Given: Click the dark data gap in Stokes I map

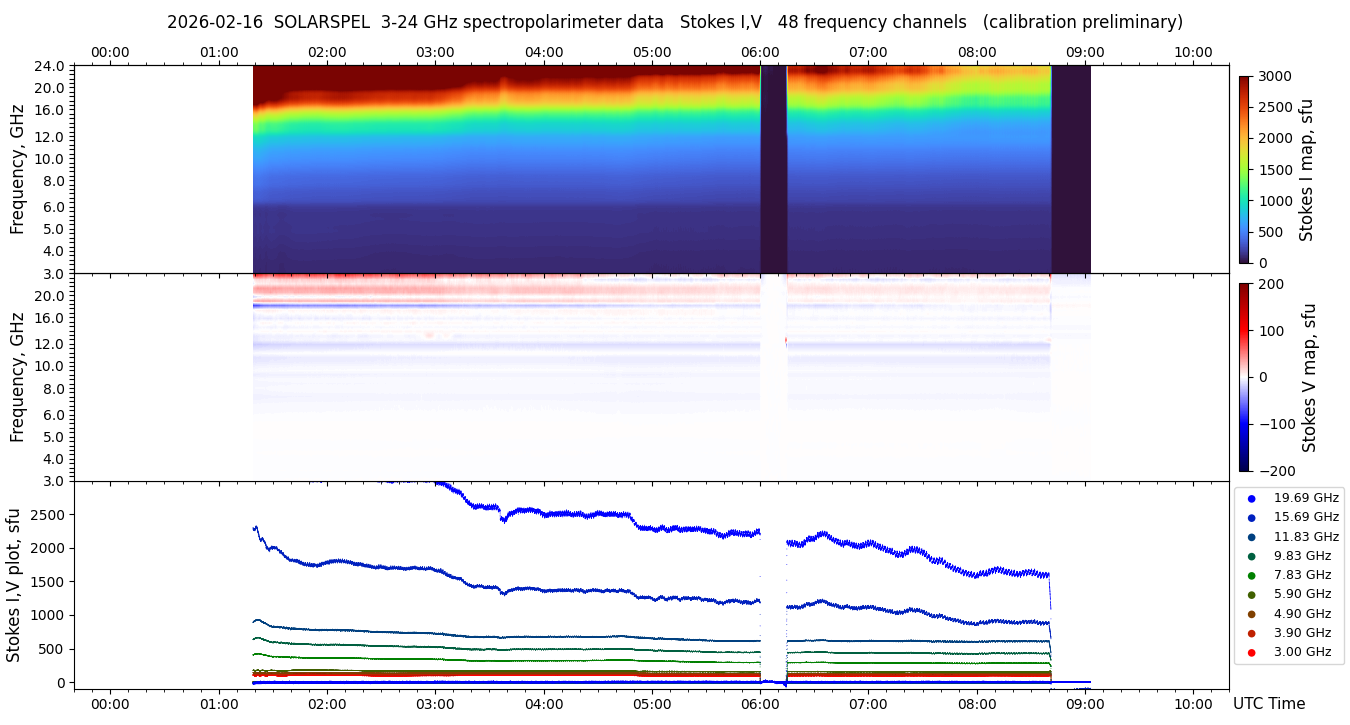Looking at the screenshot, I should (x=773, y=169).
